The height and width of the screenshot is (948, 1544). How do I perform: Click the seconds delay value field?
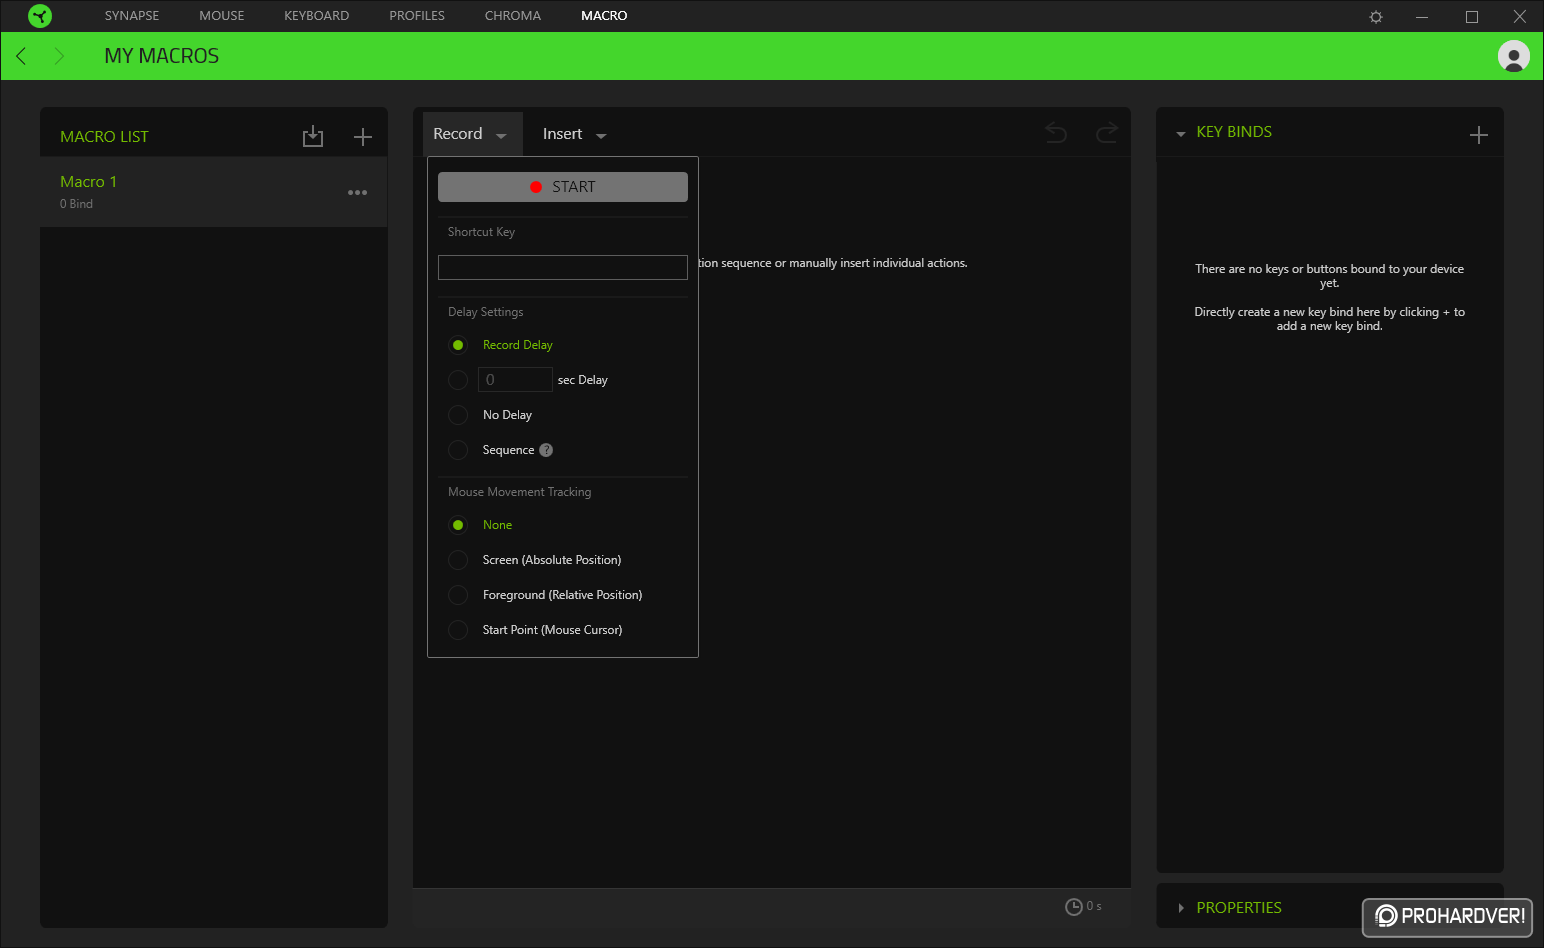pos(515,380)
